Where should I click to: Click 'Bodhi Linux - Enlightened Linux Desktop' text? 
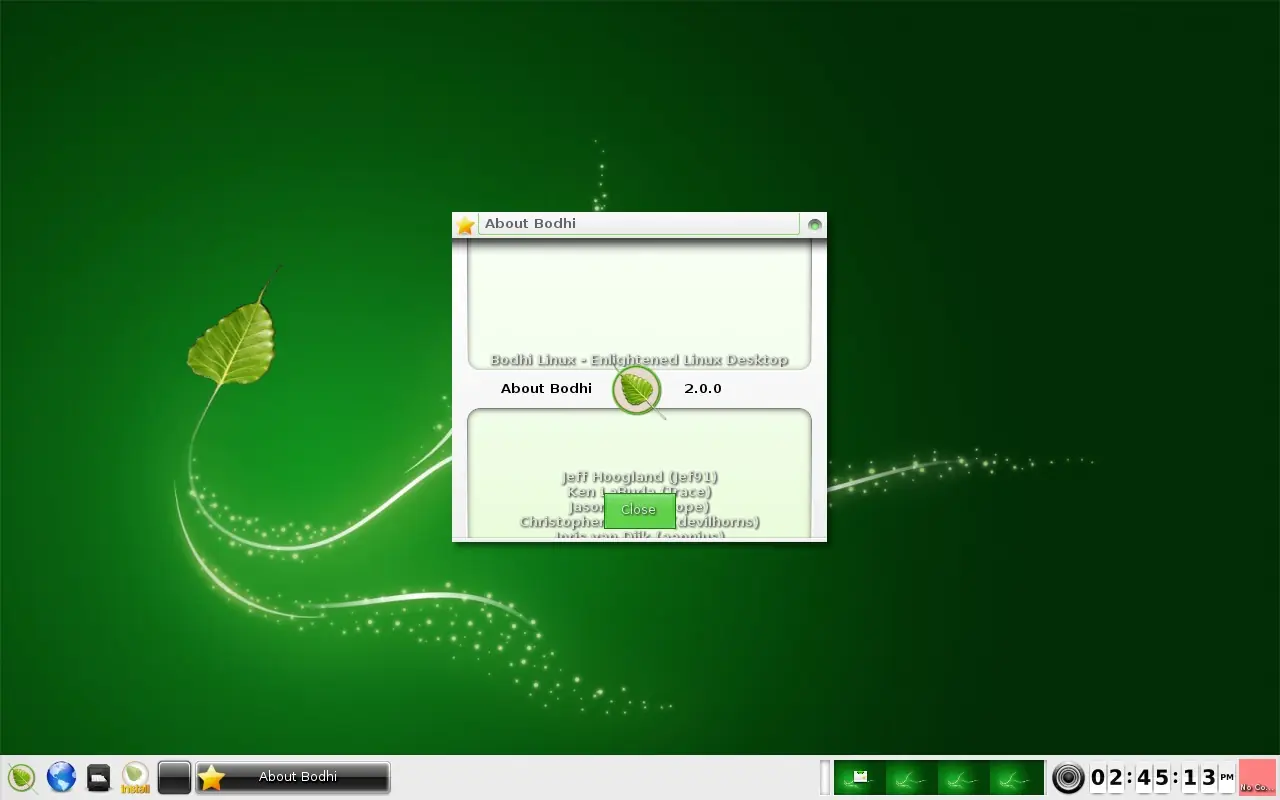click(640, 360)
